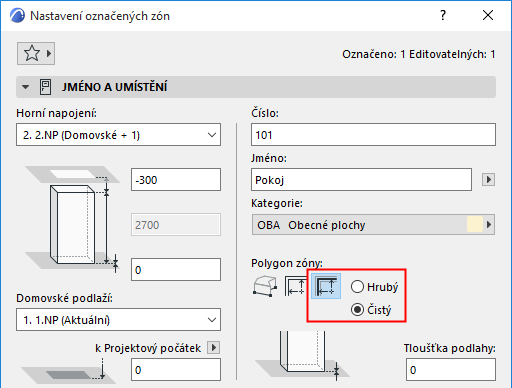Select the Čistý radio button

pyautogui.click(x=357, y=310)
